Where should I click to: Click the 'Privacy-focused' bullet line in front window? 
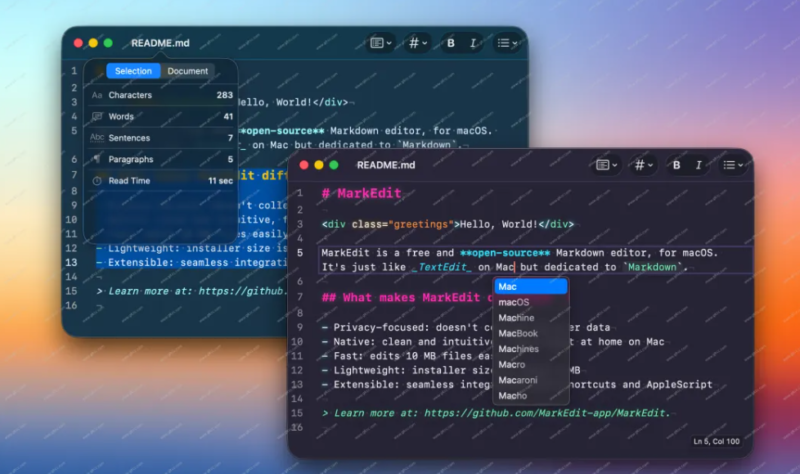tap(466, 328)
